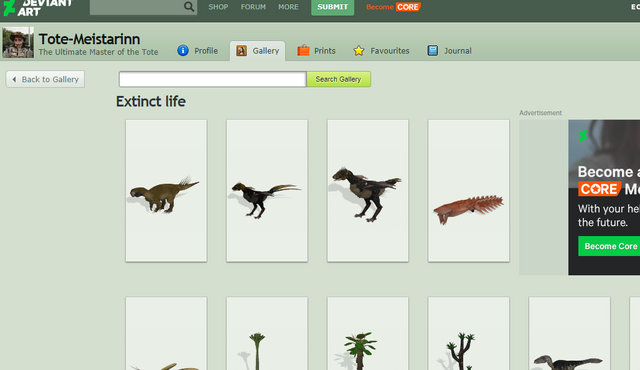This screenshot has width=640, height=370.
Task: Click the Prints shopping bag icon
Action: 303,51
